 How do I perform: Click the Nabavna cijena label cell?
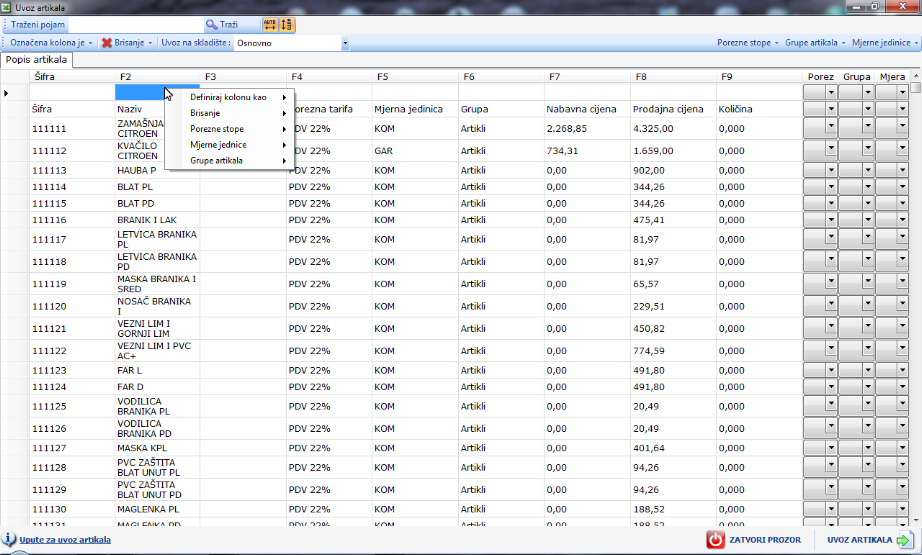tap(587, 109)
